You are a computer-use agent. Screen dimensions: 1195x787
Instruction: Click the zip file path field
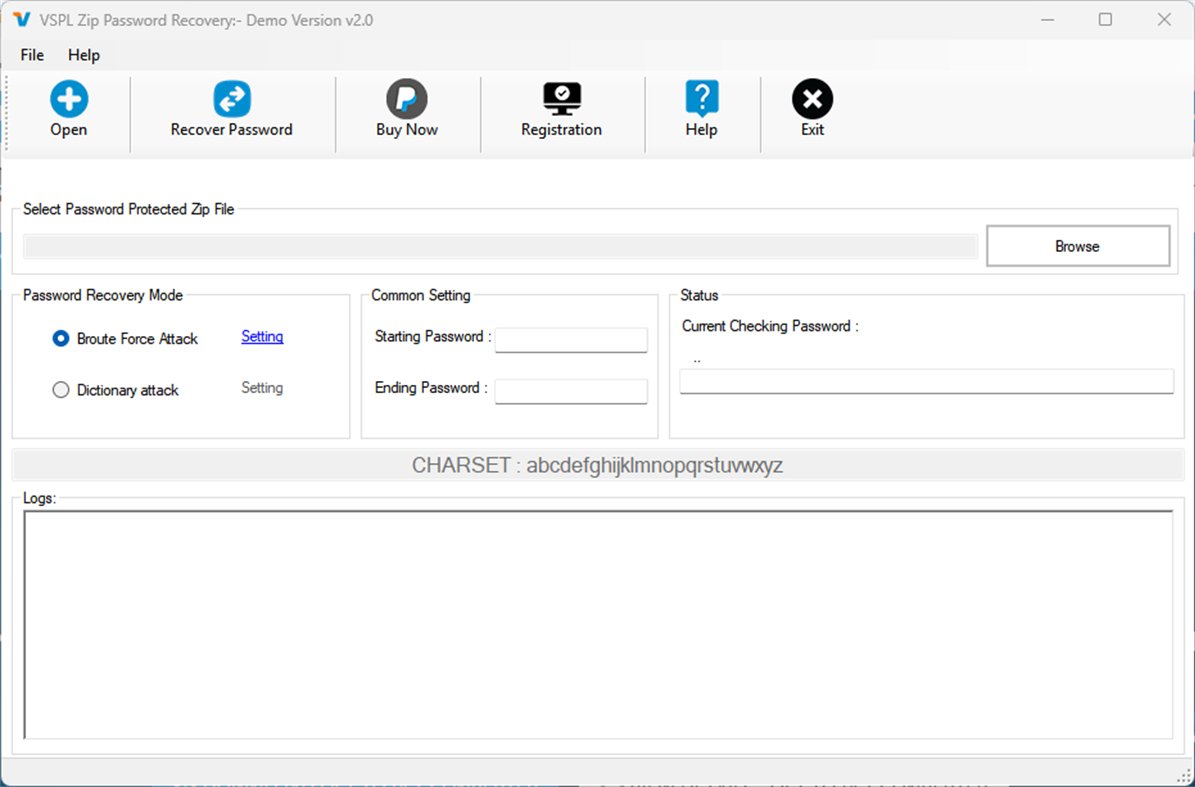pos(500,246)
